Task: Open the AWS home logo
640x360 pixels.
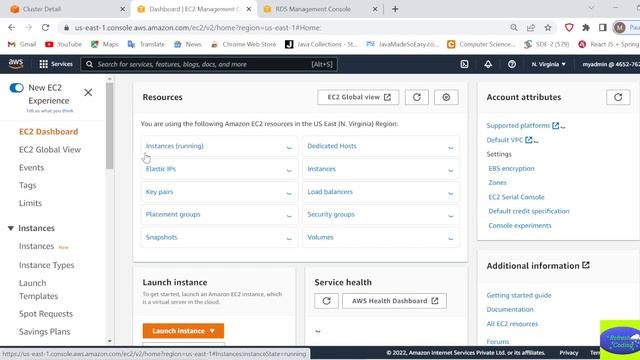Action: 16,64
